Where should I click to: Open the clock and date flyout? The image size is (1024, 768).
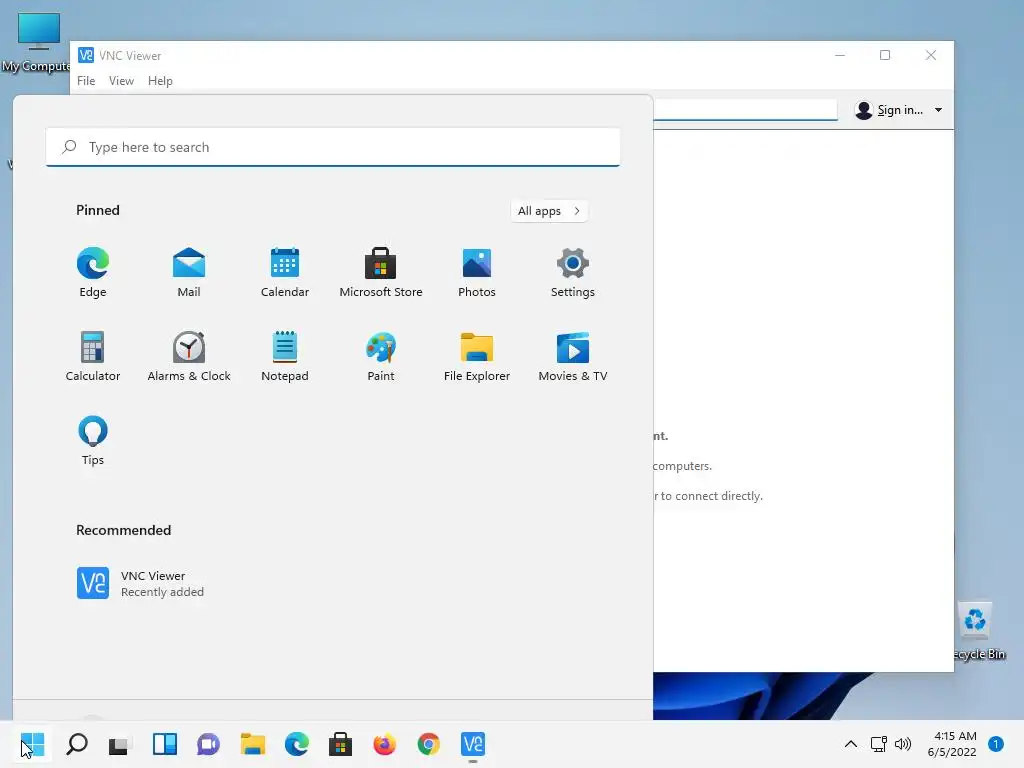pyautogui.click(x=952, y=744)
